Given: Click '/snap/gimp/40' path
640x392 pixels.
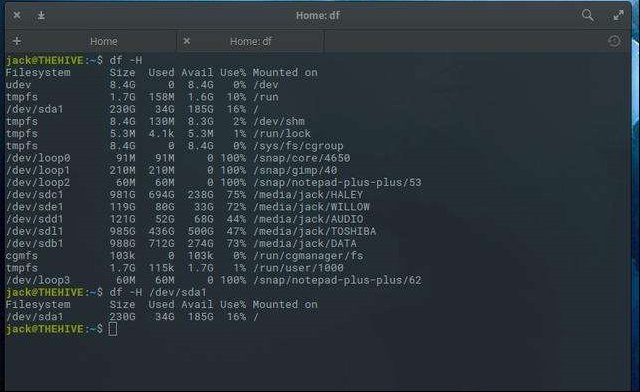Looking at the screenshot, I should tap(295, 170).
